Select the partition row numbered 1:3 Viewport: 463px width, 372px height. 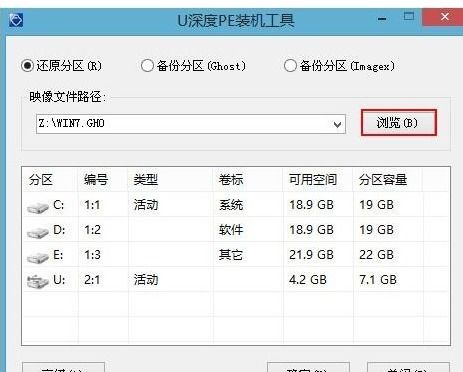click(236, 255)
